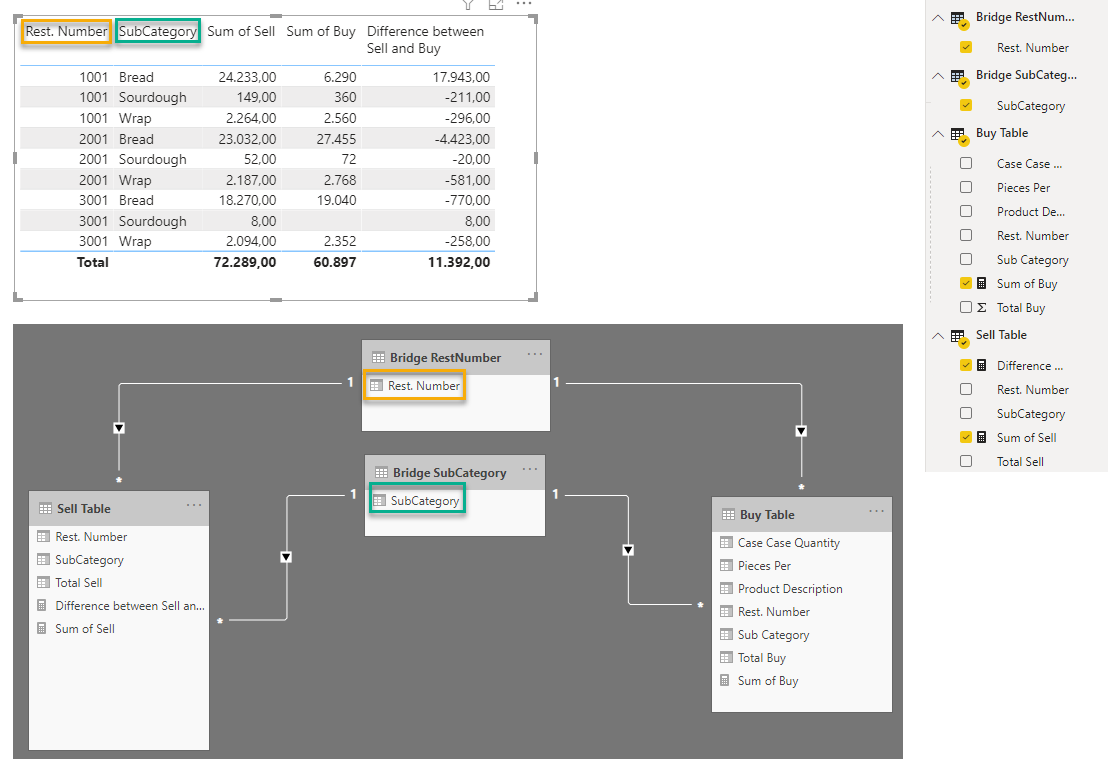Click the table icon in Sell Table card header
The height and width of the screenshot is (759, 1108).
(45, 509)
